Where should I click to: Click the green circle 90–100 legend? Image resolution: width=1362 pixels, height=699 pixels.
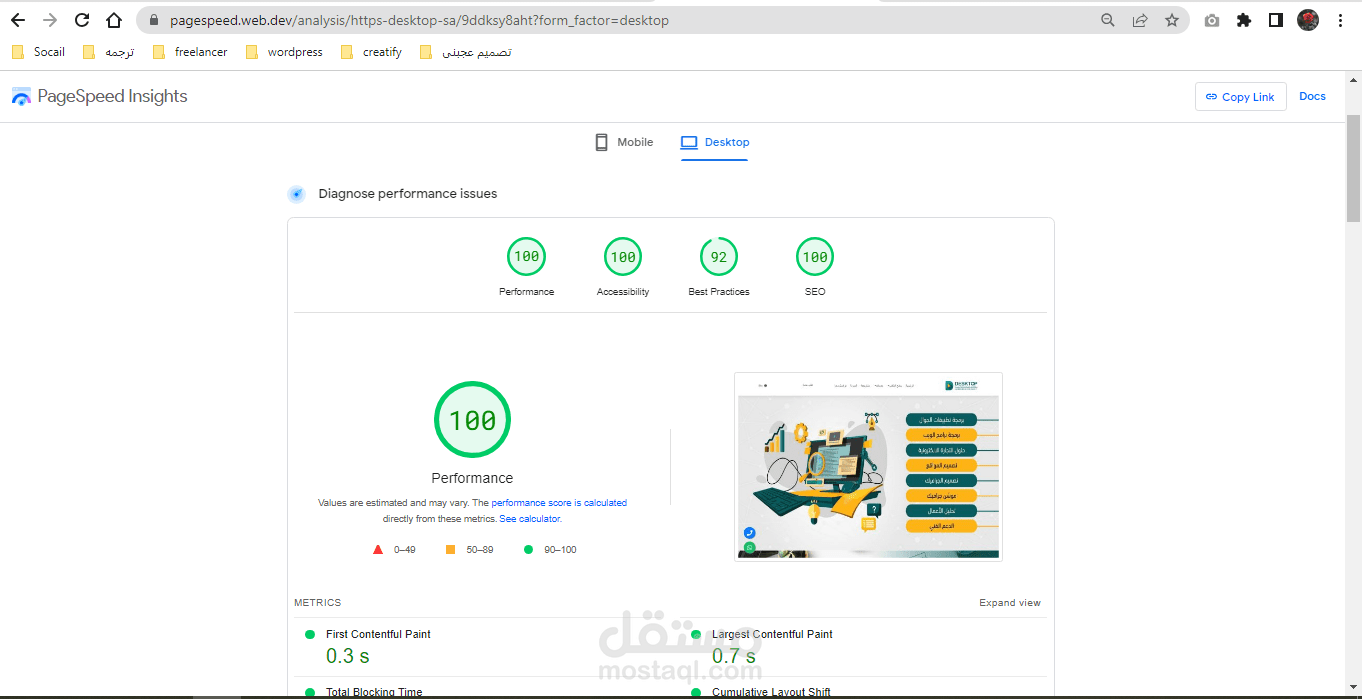(x=550, y=550)
